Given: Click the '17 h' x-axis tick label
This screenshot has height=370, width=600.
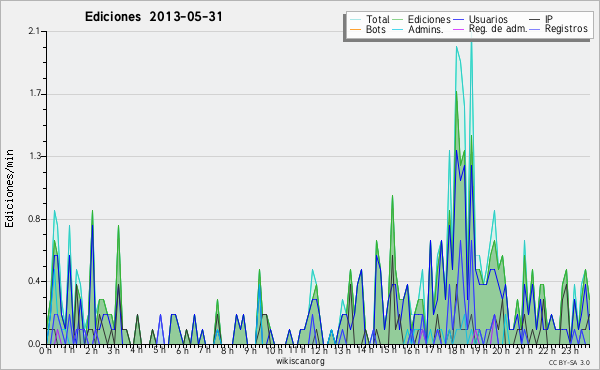Looking at the screenshot, I should pyautogui.click(x=434, y=350).
